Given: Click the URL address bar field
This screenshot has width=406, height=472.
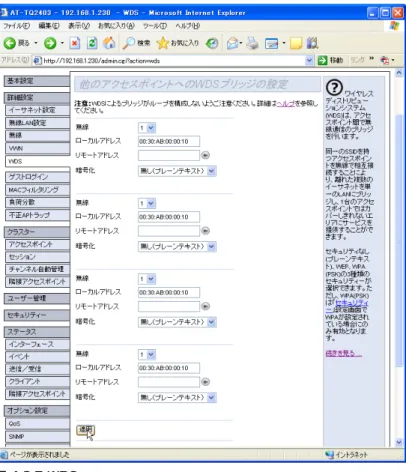Looking at the screenshot, I should (173, 61).
